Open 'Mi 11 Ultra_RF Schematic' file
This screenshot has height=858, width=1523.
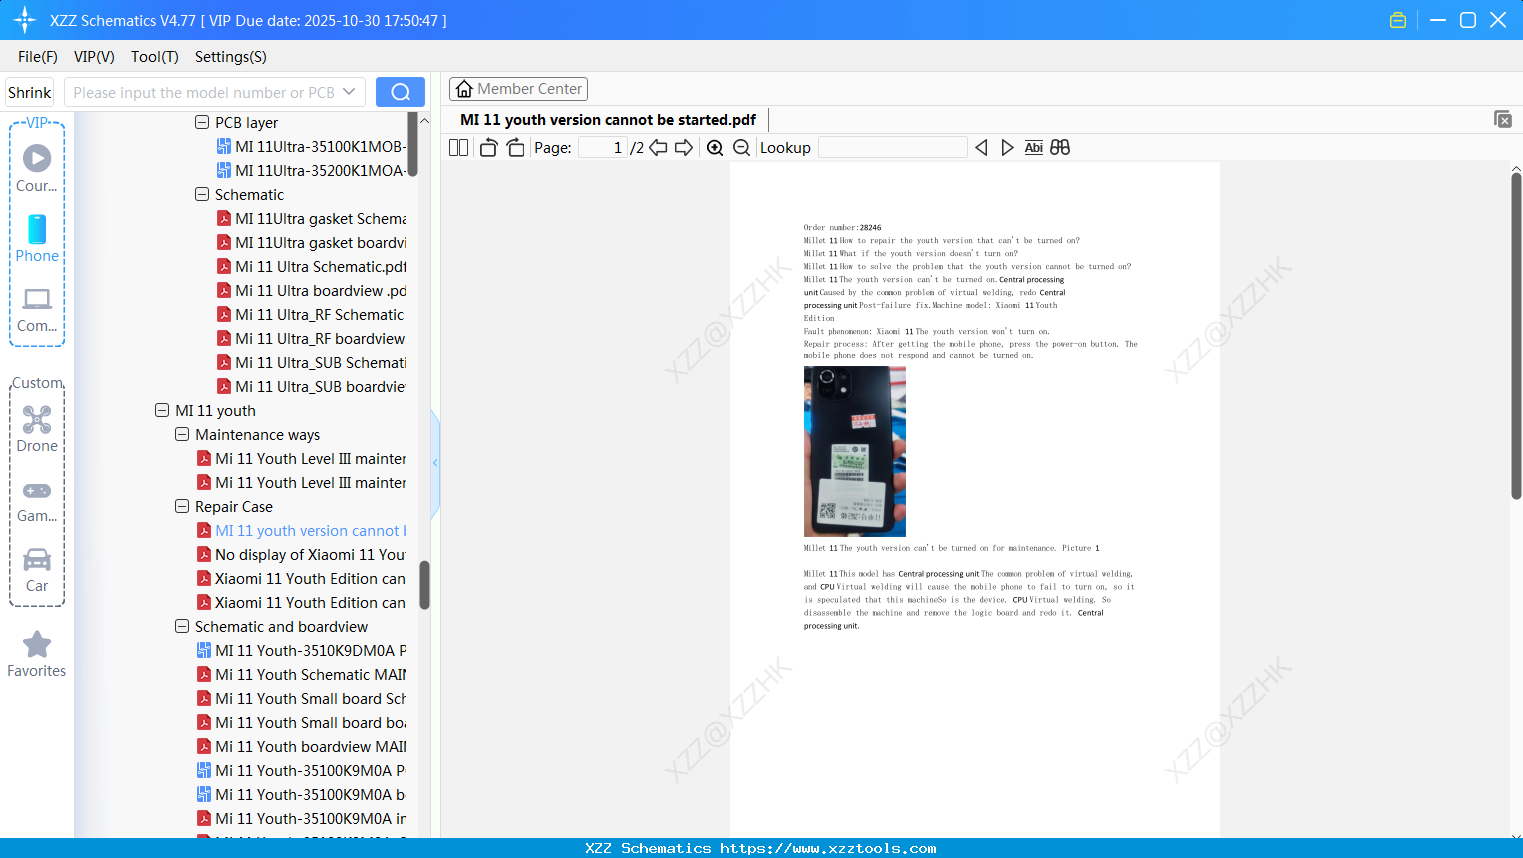point(311,314)
